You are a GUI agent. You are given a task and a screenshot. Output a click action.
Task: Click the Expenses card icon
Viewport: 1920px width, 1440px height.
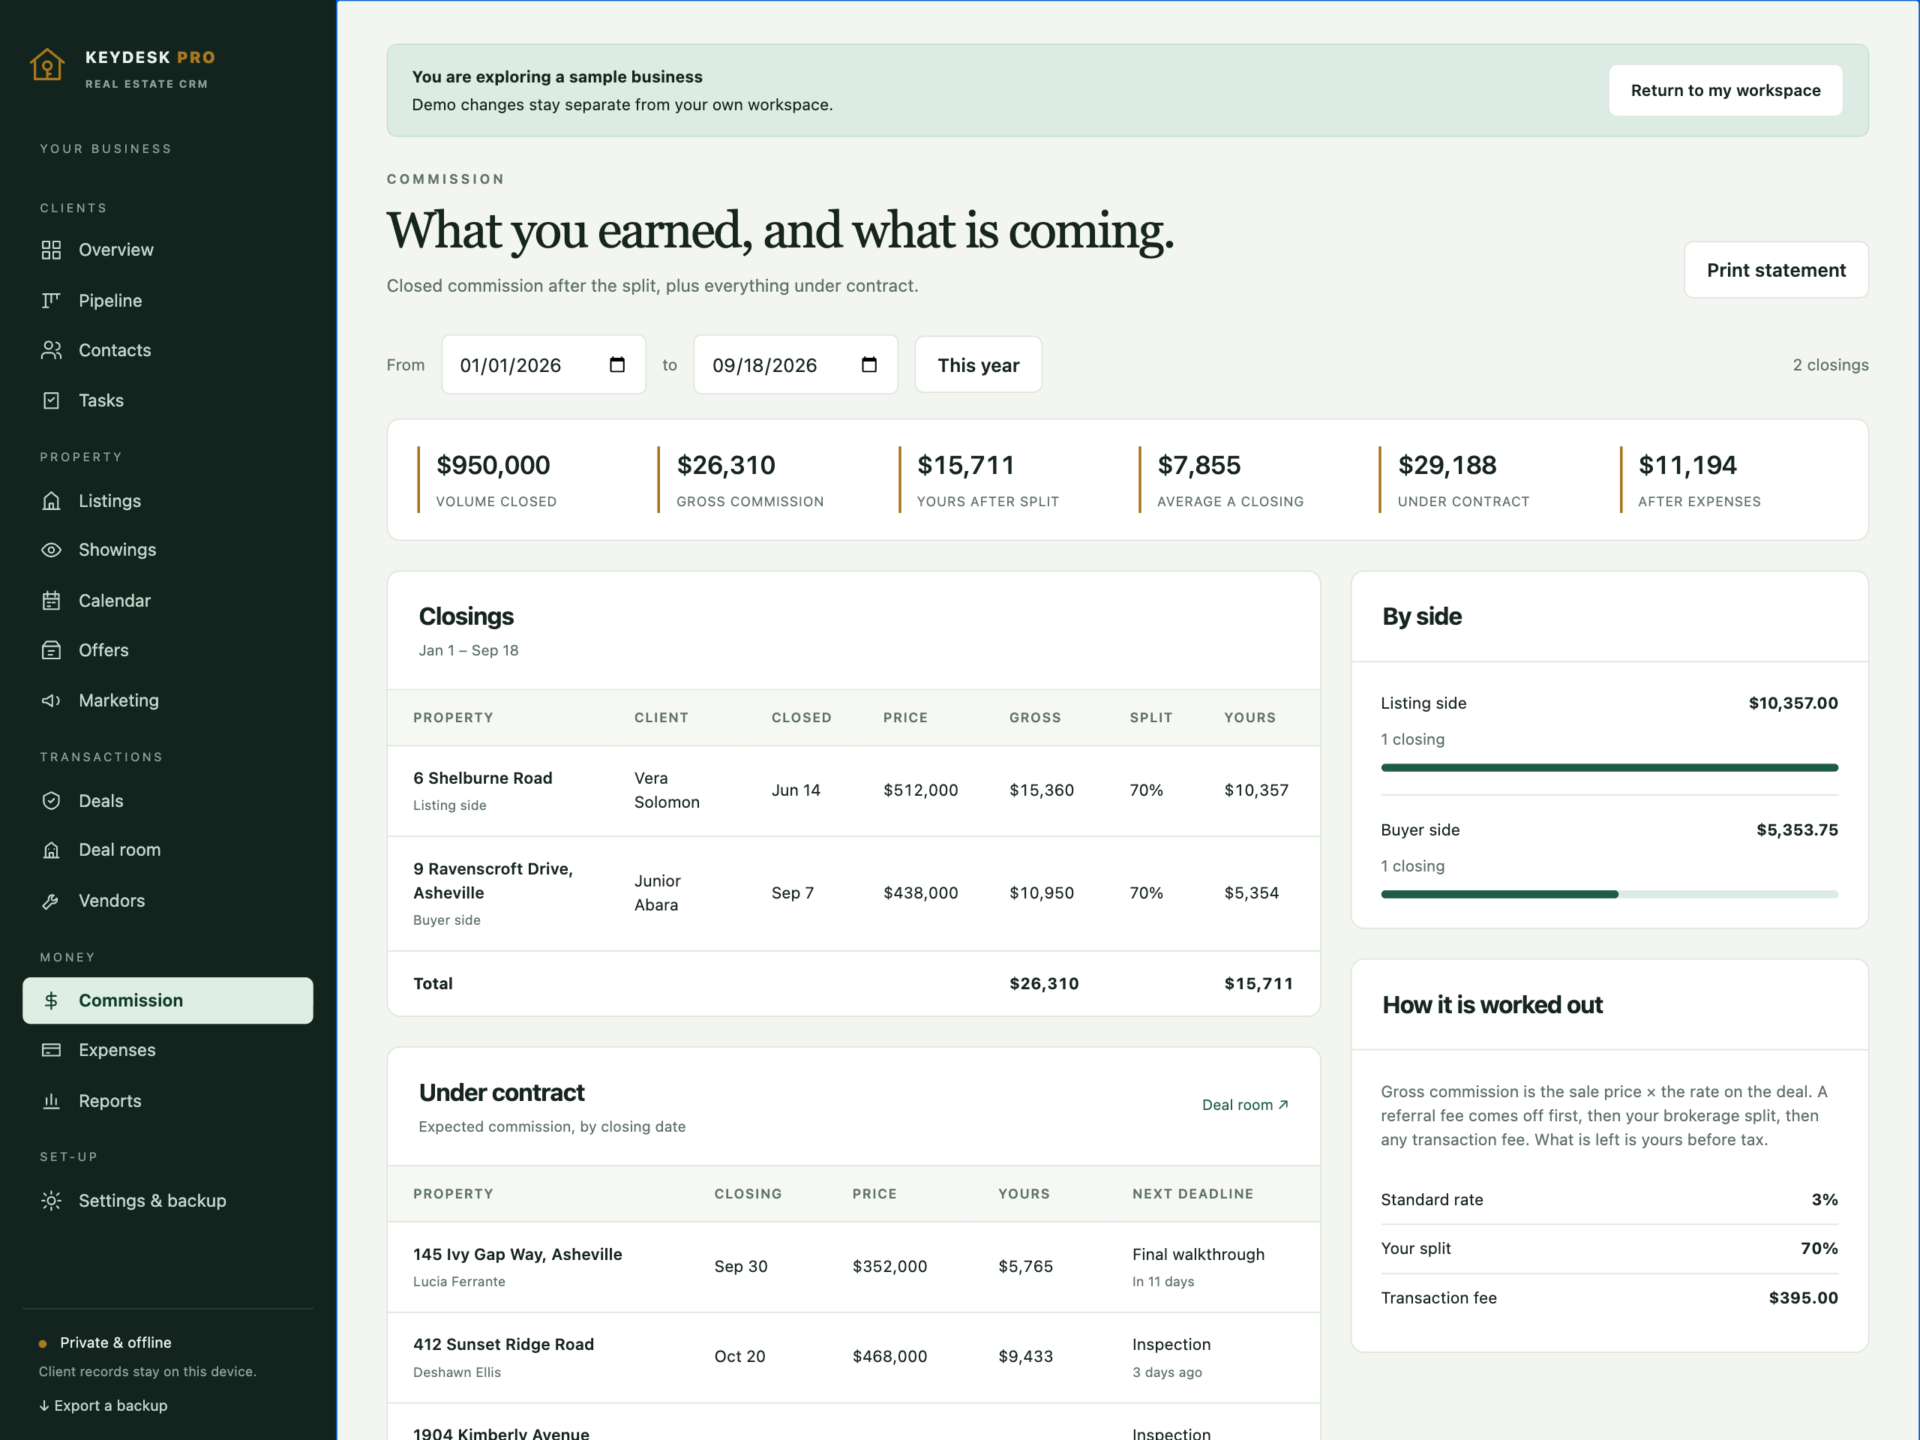tap(51, 1050)
